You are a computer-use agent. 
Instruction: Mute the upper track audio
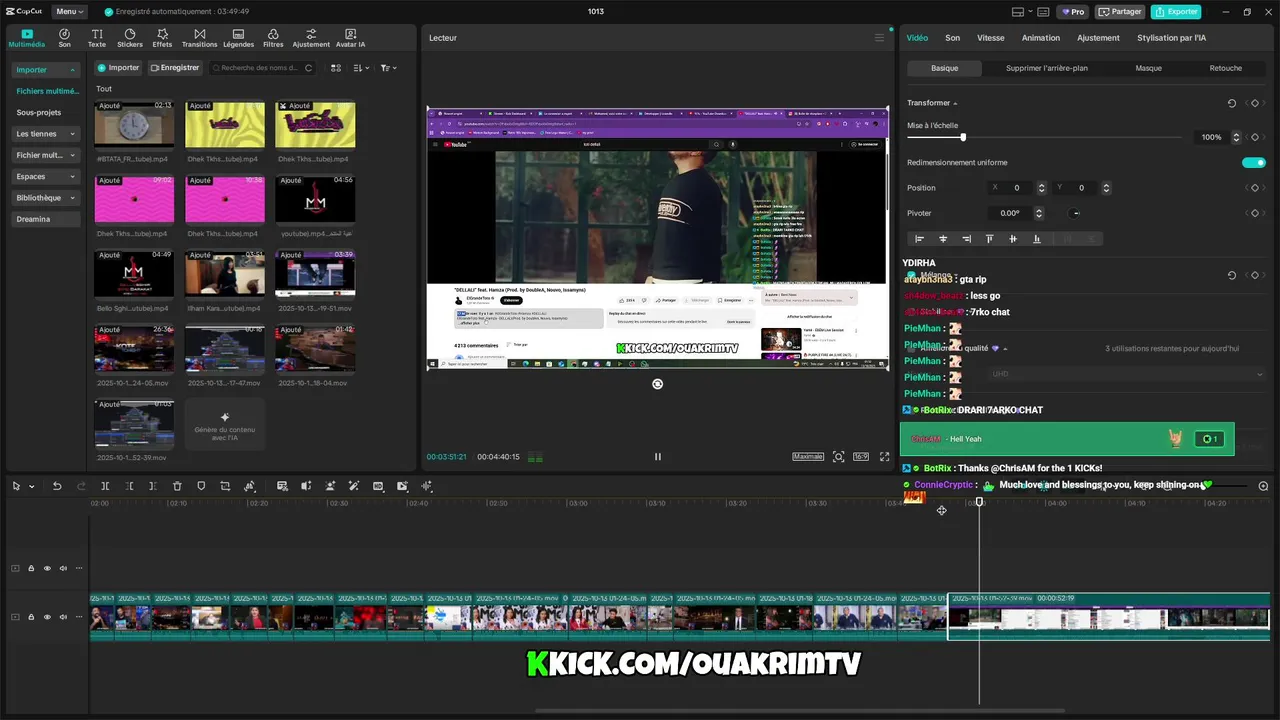click(x=63, y=568)
